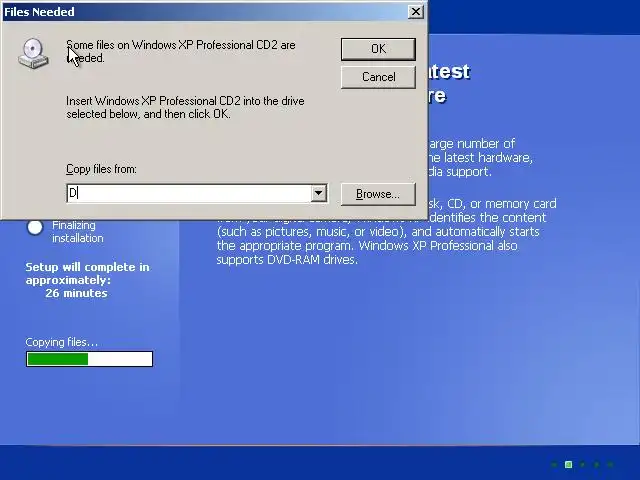Screen dimensions: 640x480
Task: Click the highlighted setup slide indicator square
Action: click(568, 464)
